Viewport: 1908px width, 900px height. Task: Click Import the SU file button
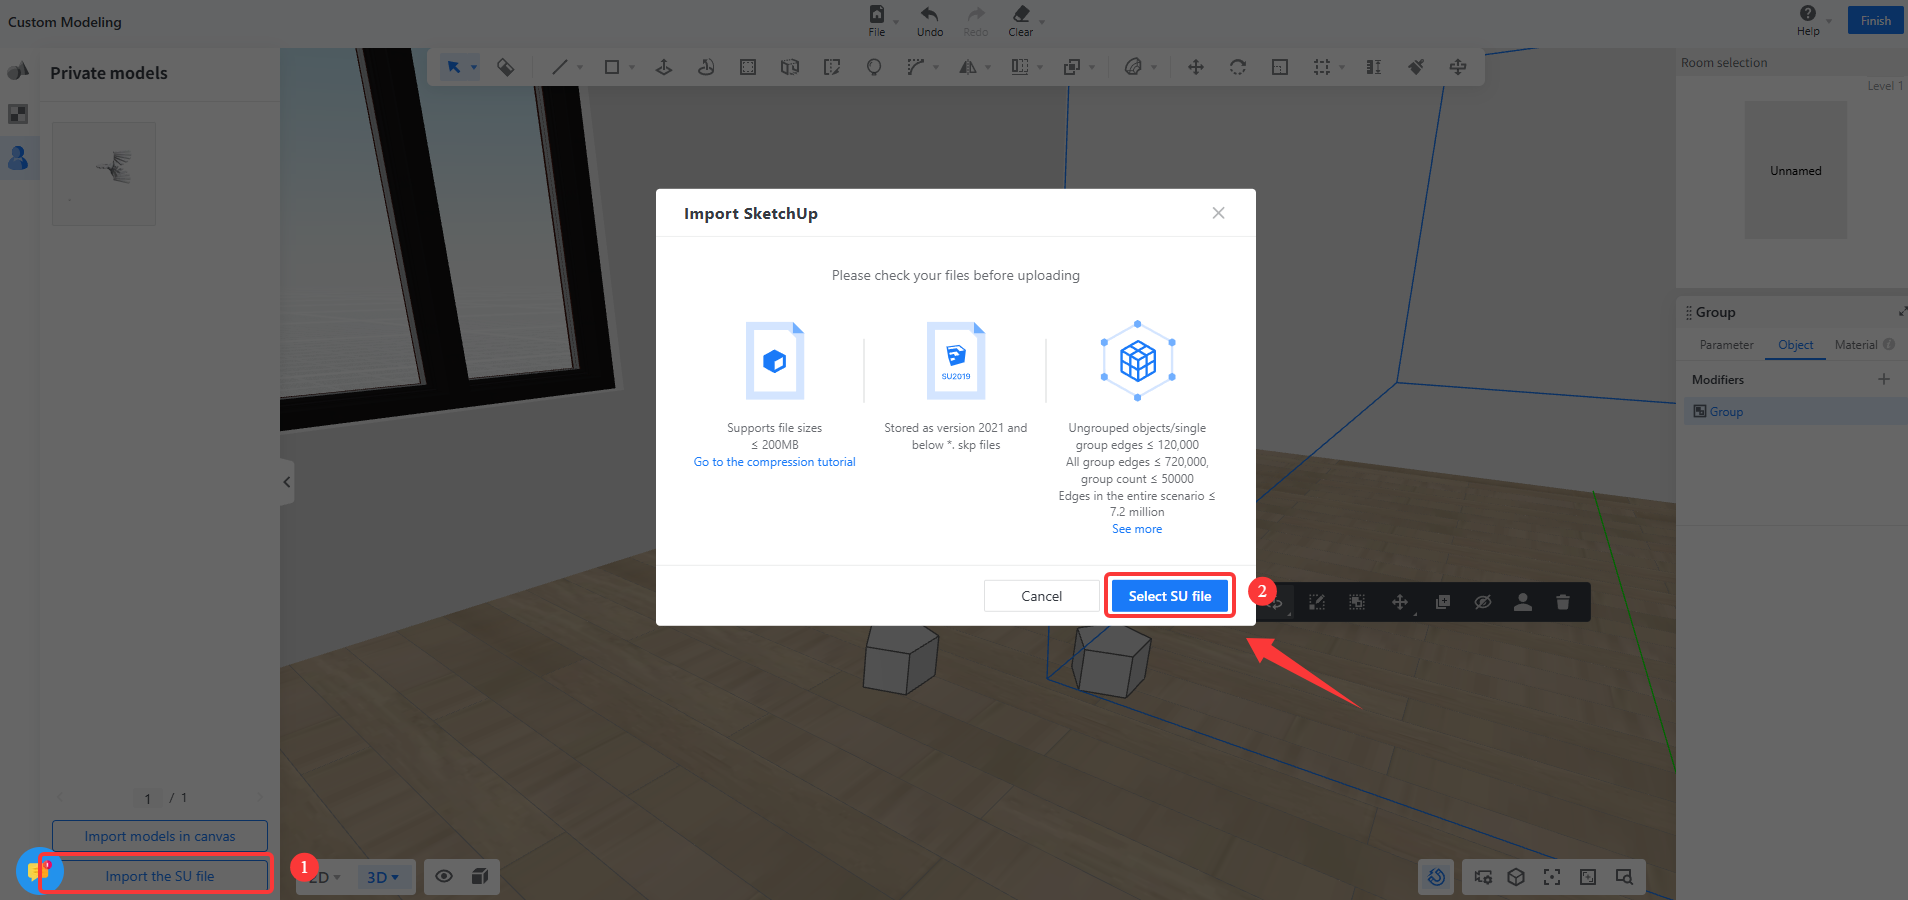point(160,876)
